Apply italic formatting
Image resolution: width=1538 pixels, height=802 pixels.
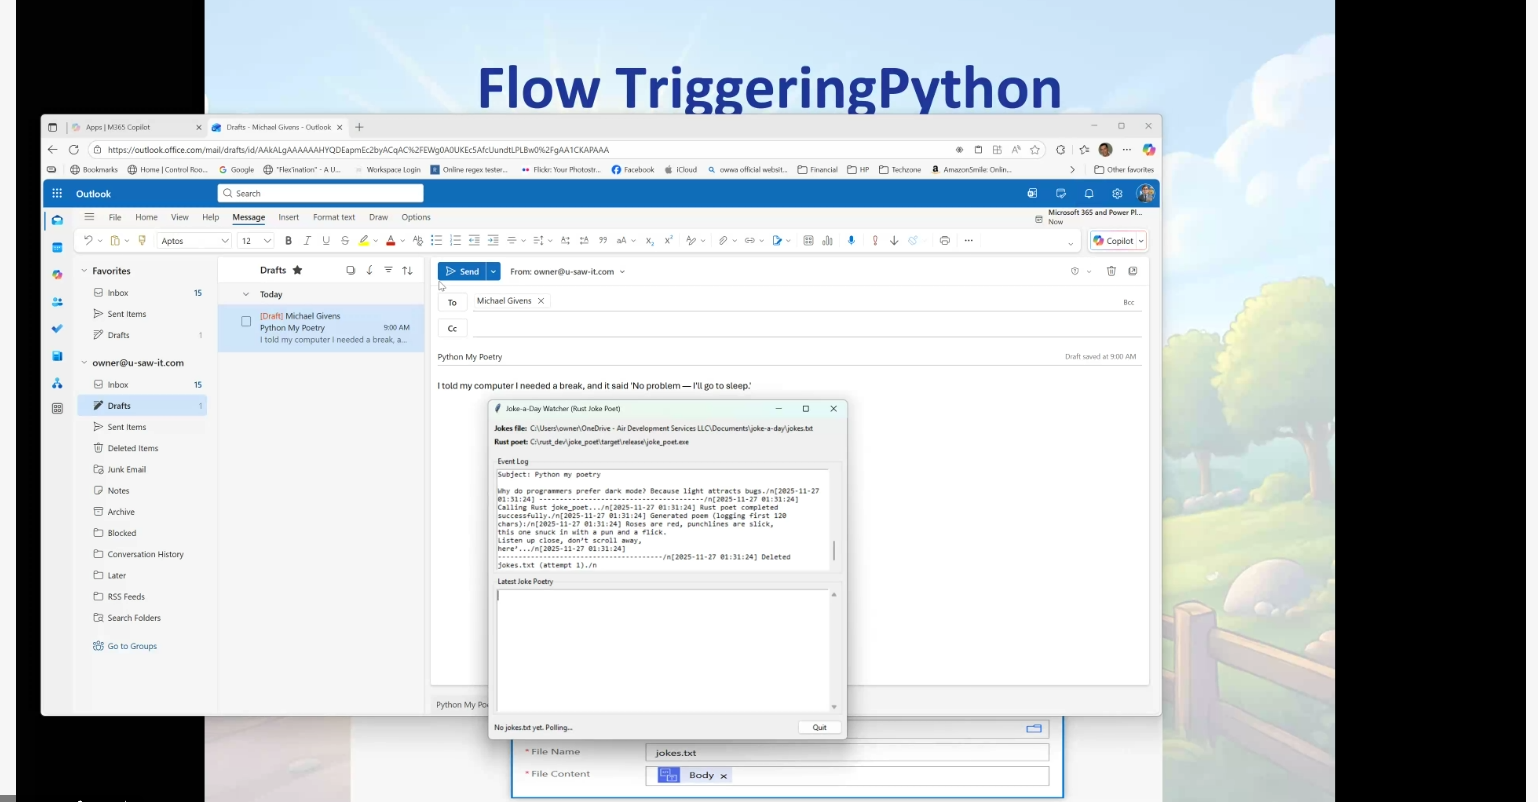[x=307, y=241]
